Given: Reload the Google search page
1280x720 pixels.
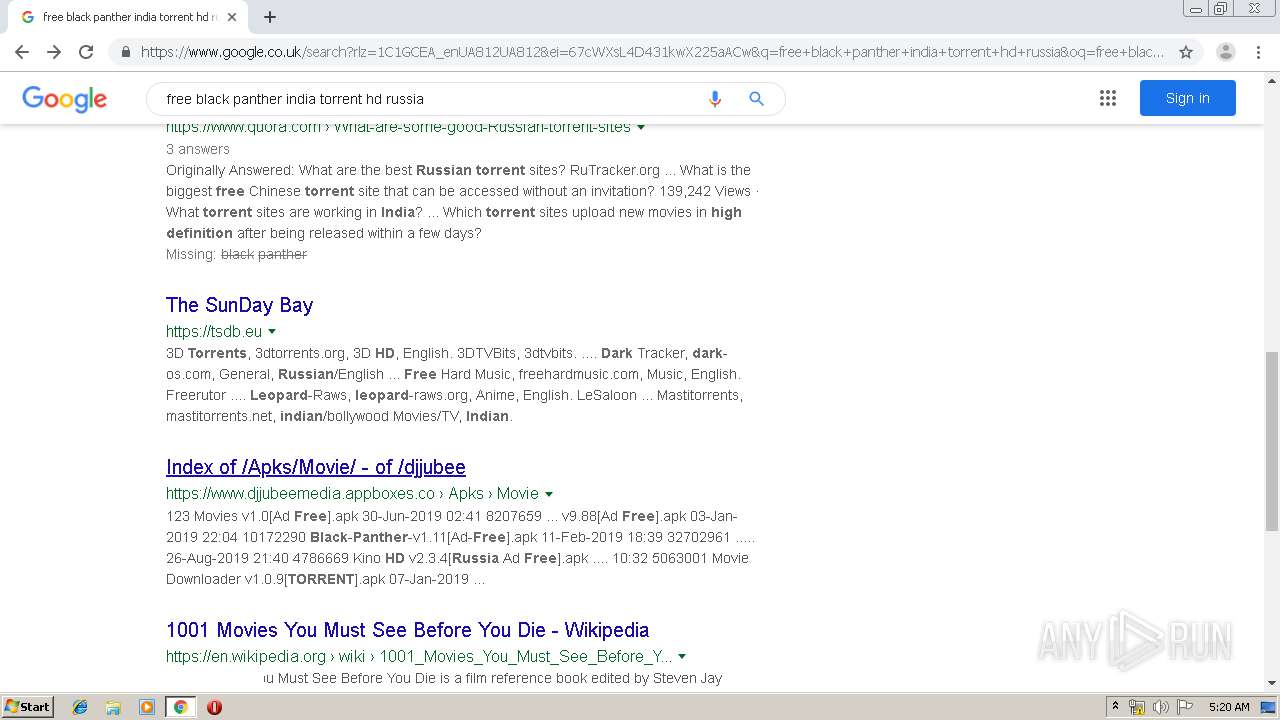Looking at the screenshot, I should click(86, 52).
